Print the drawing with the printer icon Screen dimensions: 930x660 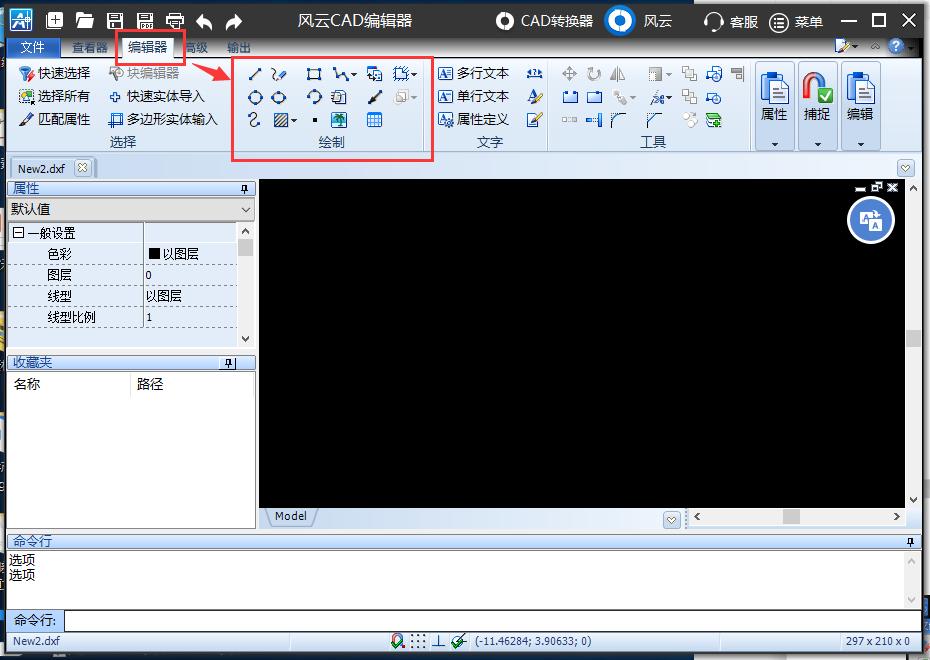click(x=175, y=21)
